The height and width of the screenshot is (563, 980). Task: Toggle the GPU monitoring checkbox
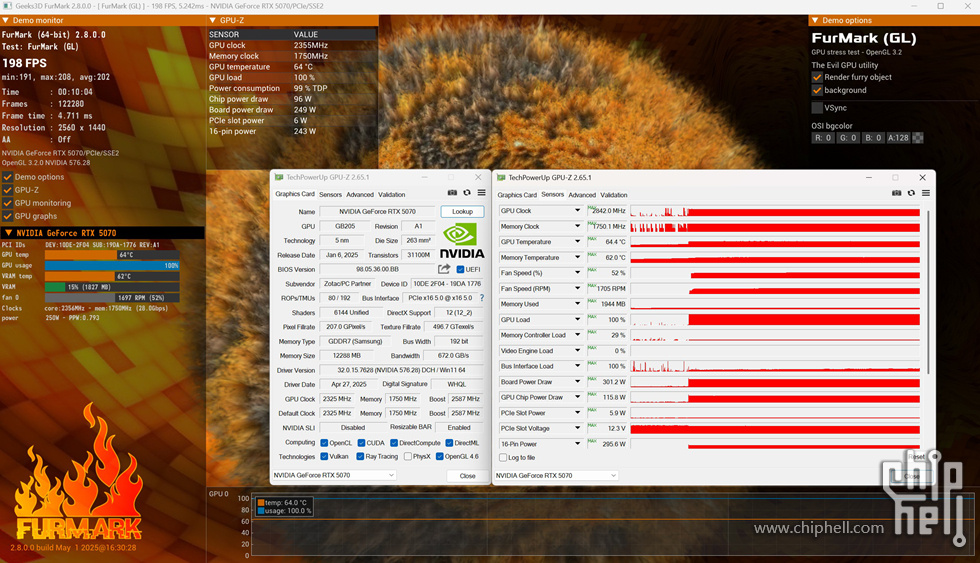(x=8, y=203)
